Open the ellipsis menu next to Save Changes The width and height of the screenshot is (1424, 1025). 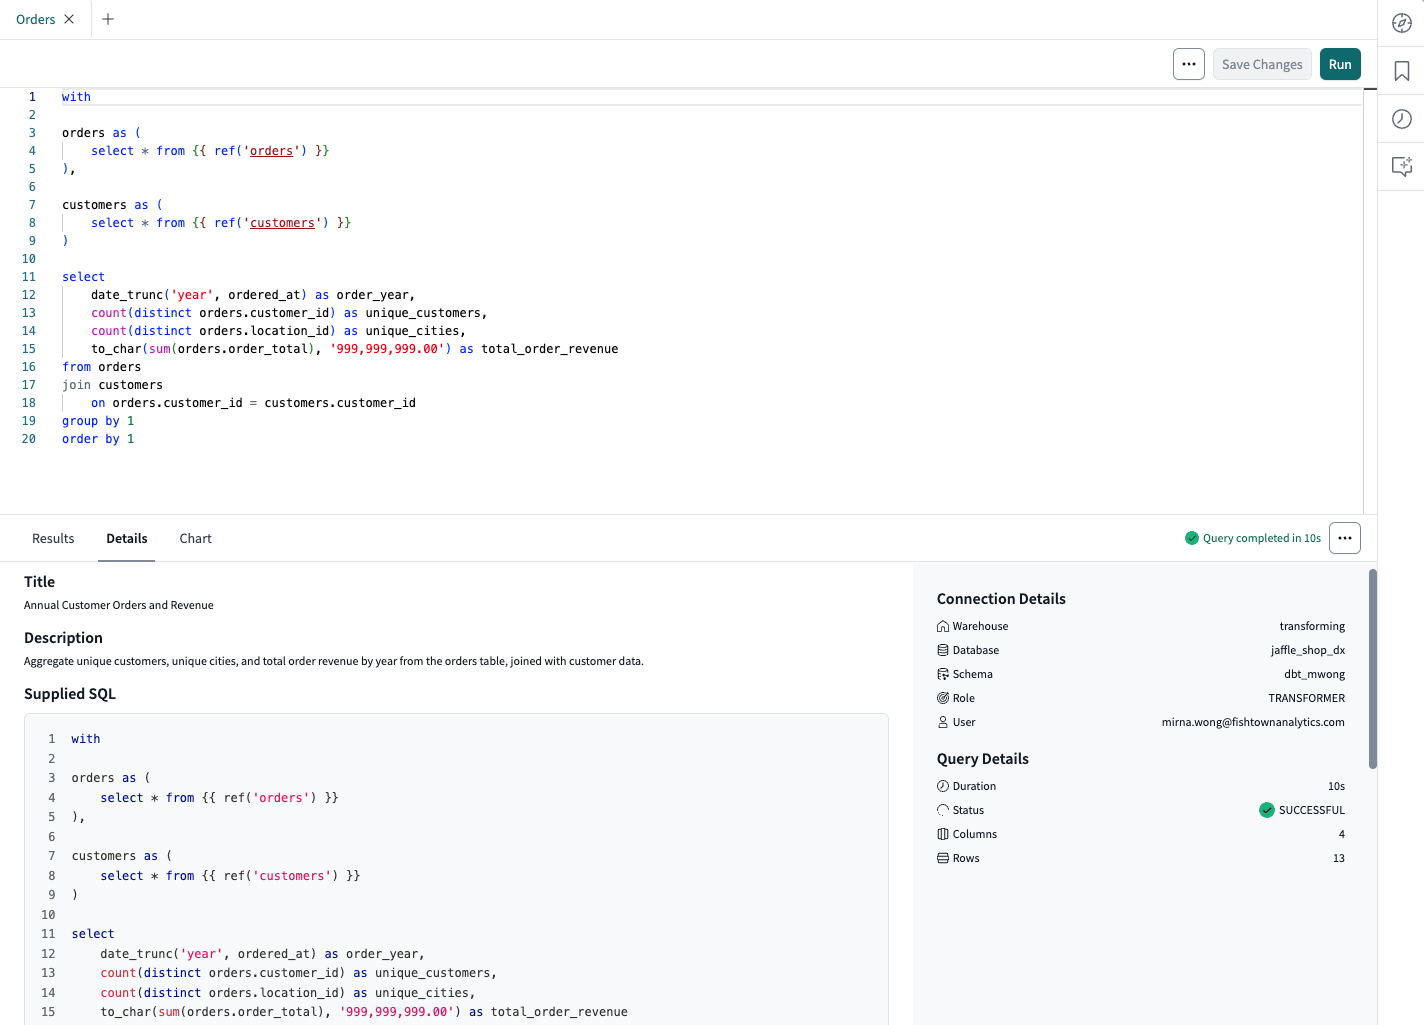pos(1188,63)
